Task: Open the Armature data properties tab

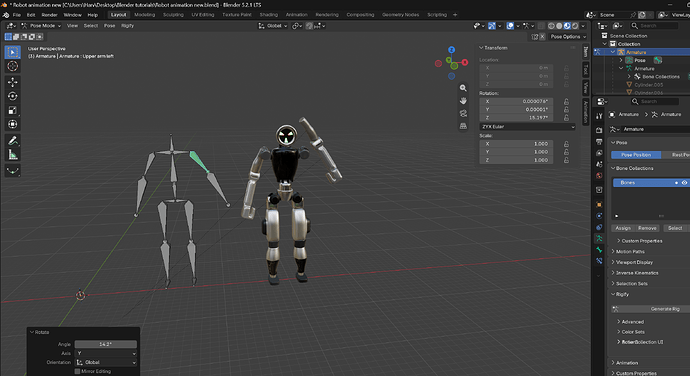Action: coord(599,238)
